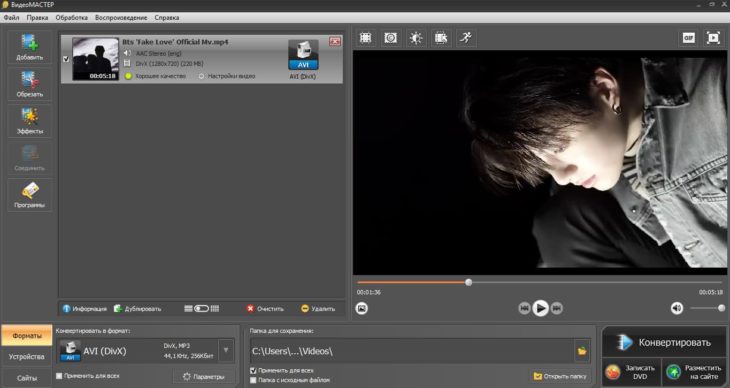The image size is (730, 388).
Task: Open the Эффекты effects tool
Action: 29,121
